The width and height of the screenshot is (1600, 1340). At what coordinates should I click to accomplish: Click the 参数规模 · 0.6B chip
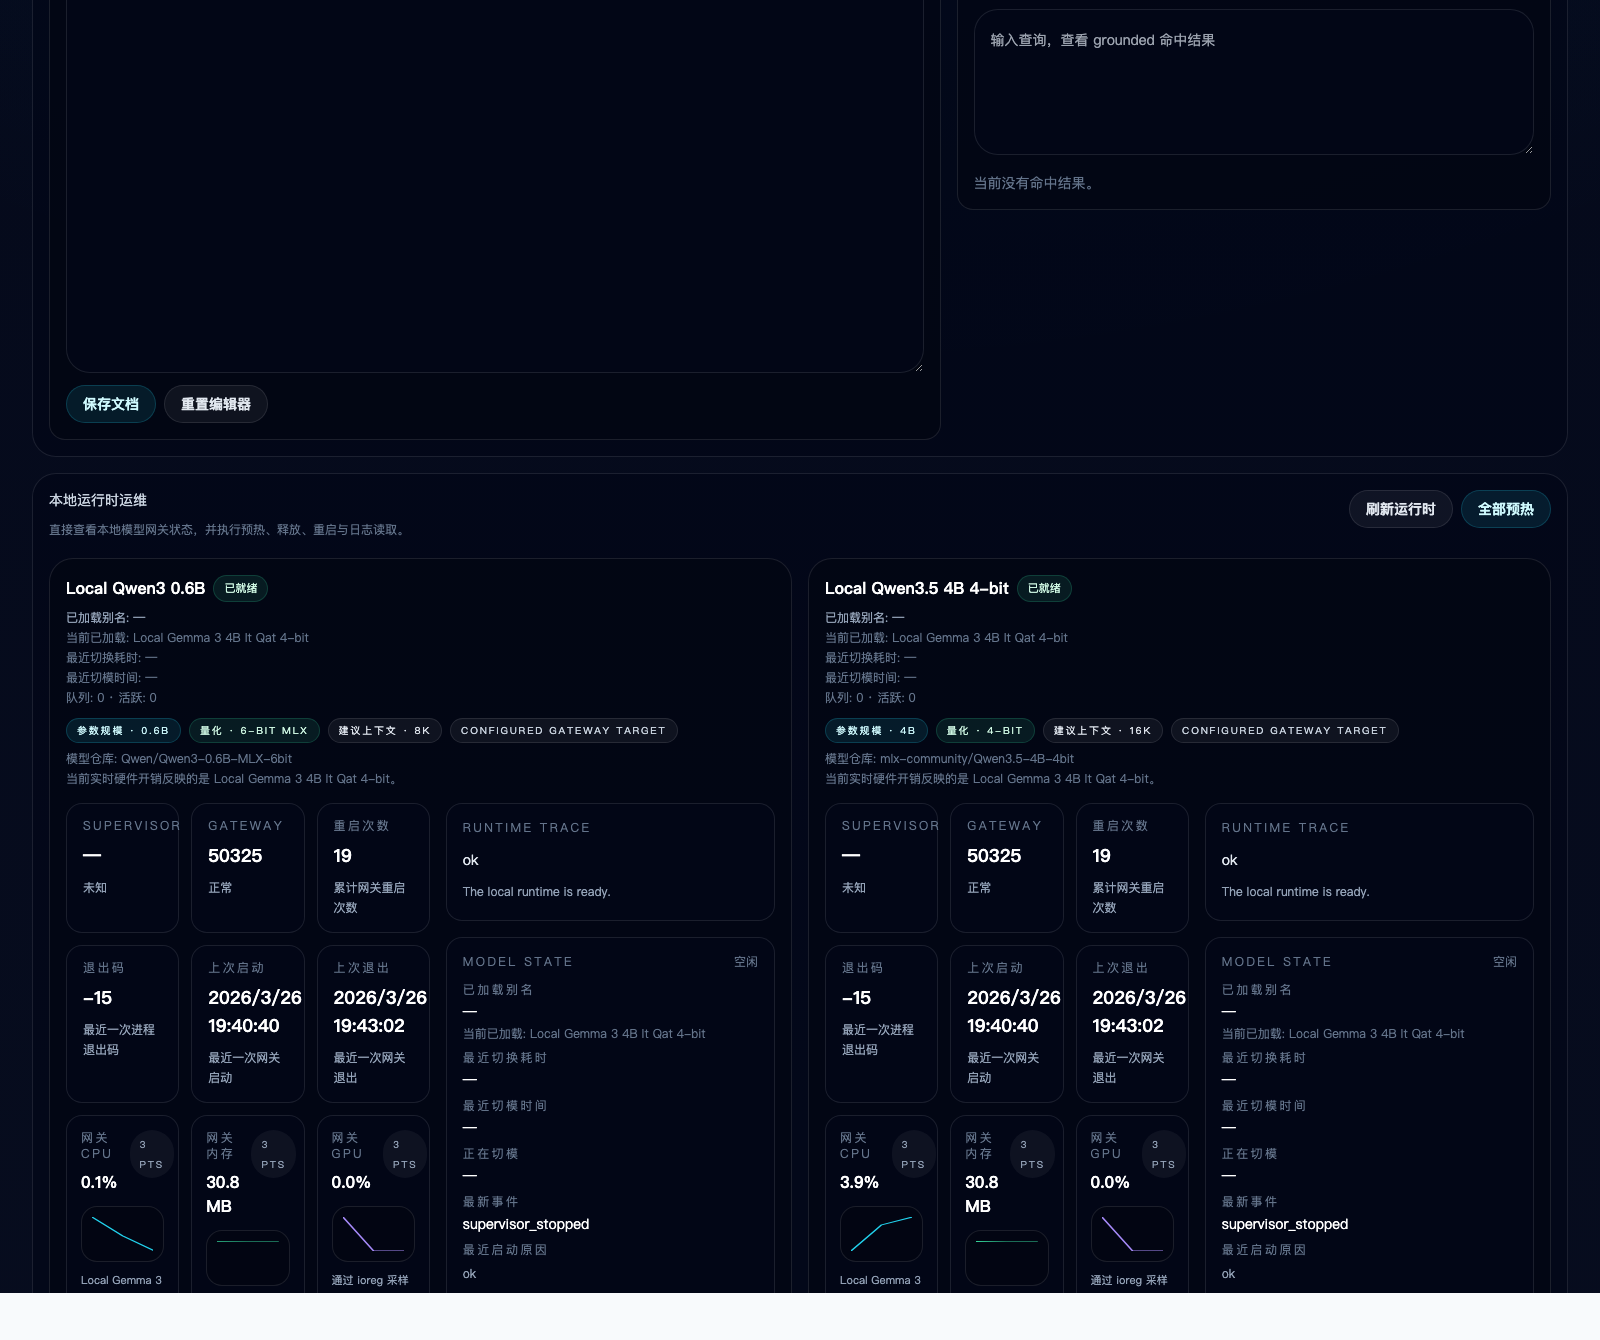[x=123, y=730]
